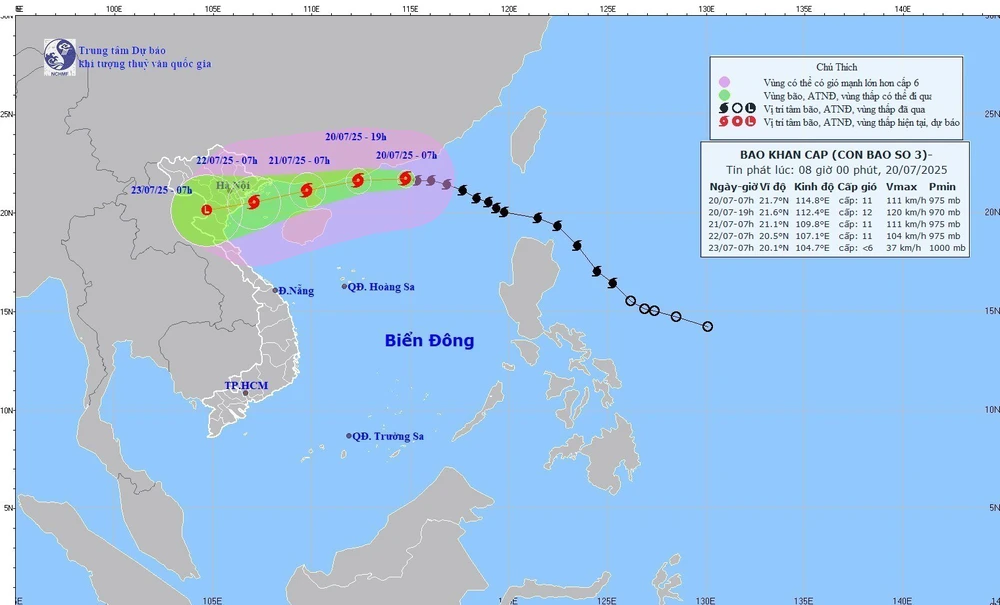Click the red L symbol in the legend
1000x605 pixels.
pos(751,122)
